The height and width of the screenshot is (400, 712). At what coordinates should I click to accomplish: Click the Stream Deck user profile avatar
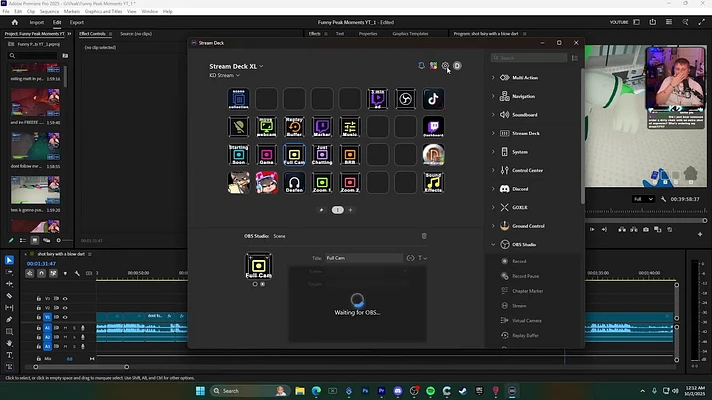click(457, 66)
